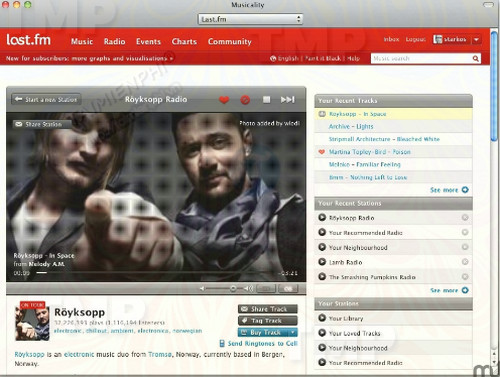Ban this track using the red icon
Image resolution: width=500 pixels, height=377 pixels.
(x=245, y=100)
